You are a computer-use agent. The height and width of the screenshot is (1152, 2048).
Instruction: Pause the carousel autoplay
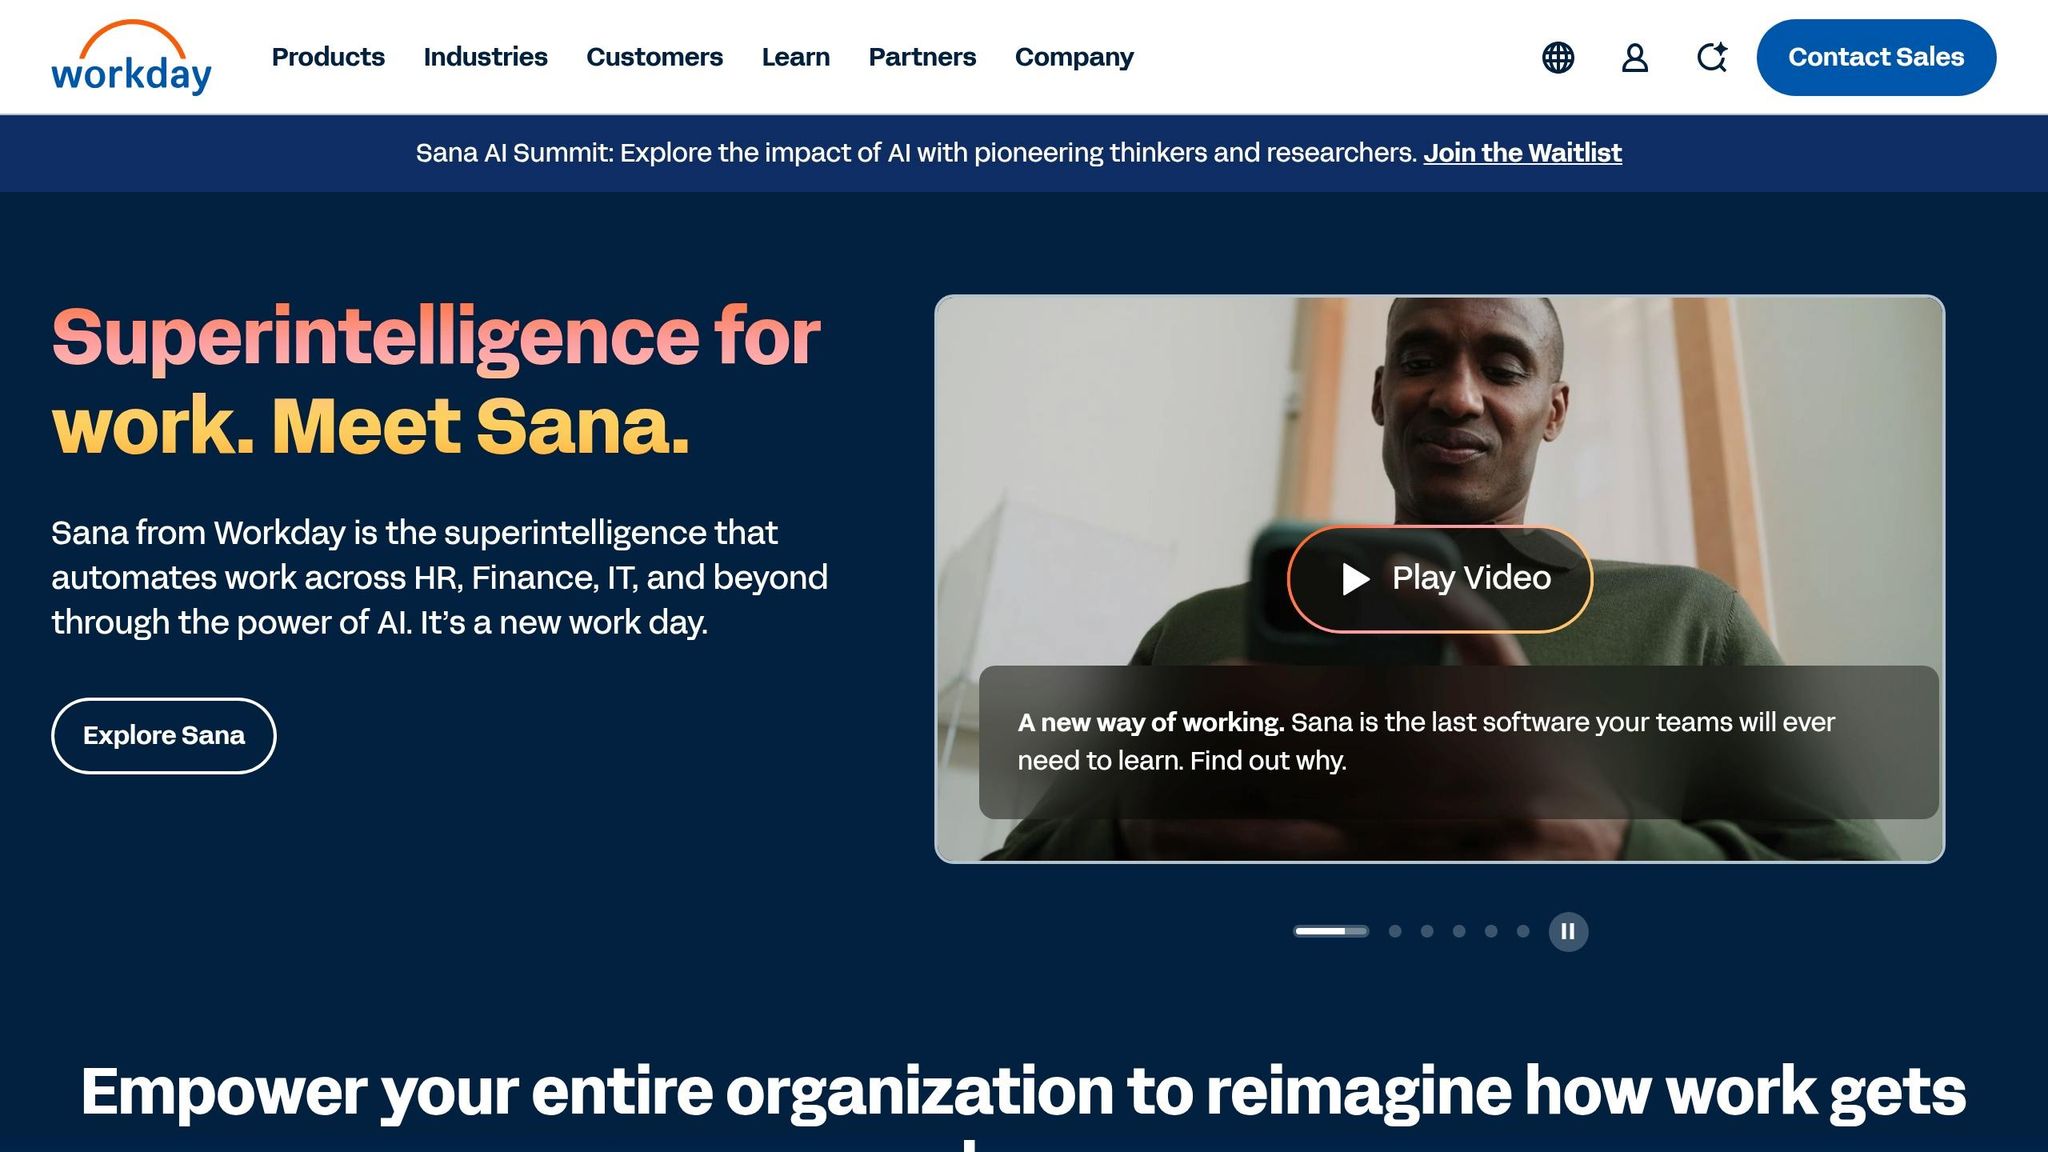pyautogui.click(x=1568, y=931)
